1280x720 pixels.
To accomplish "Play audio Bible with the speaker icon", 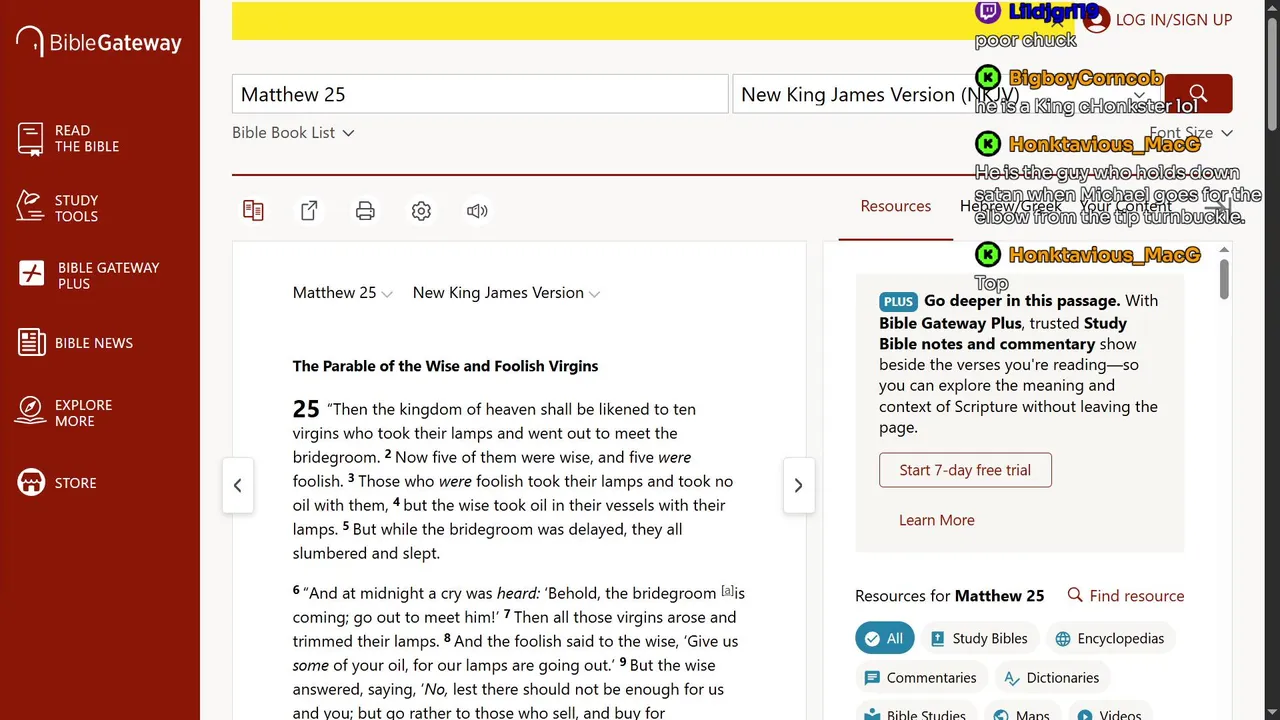I will point(477,210).
